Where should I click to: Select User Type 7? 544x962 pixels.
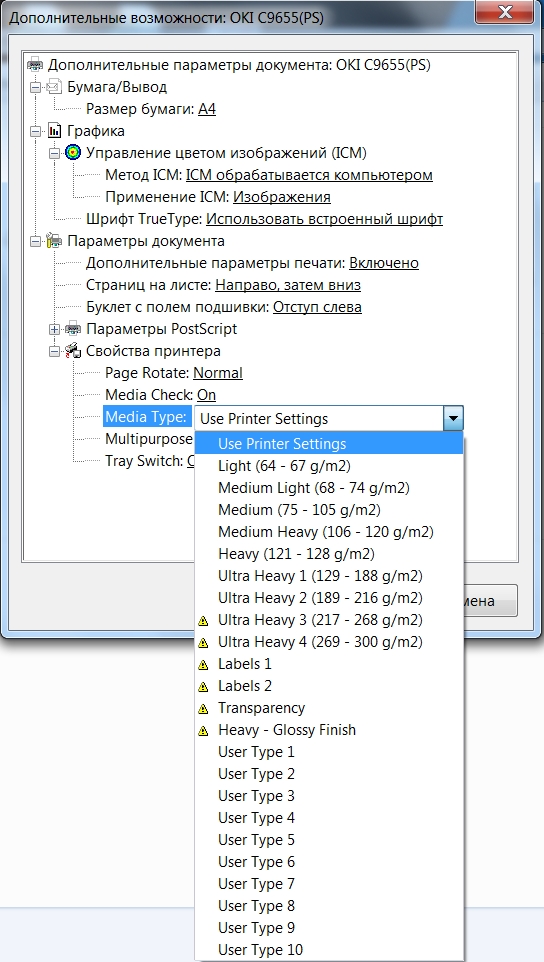click(329, 884)
